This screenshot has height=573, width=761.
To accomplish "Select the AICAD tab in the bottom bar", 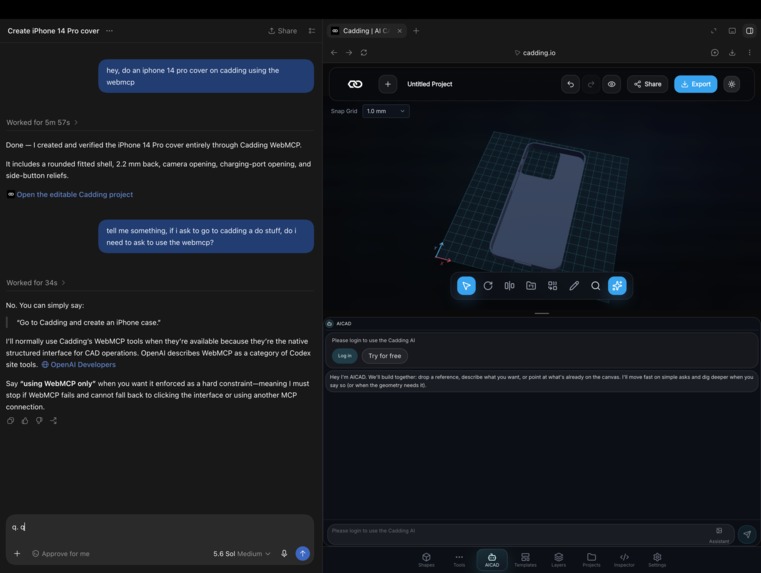I will click(492, 559).
